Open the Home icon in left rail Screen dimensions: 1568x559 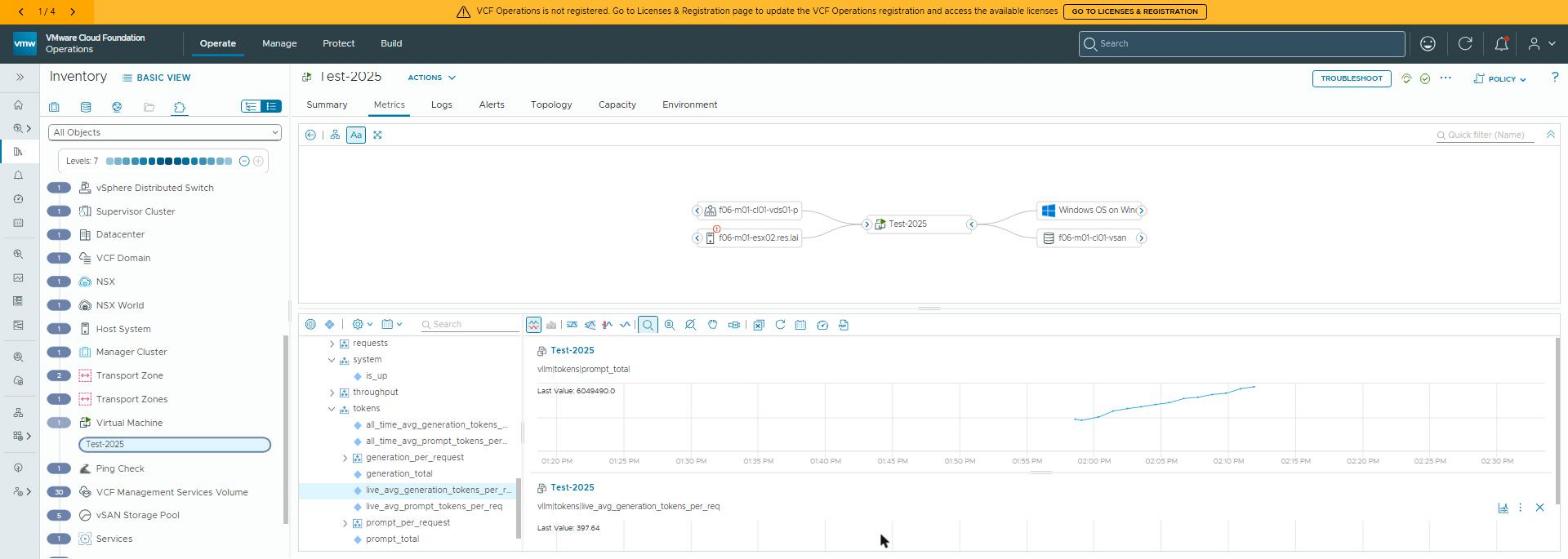point(19,105)
